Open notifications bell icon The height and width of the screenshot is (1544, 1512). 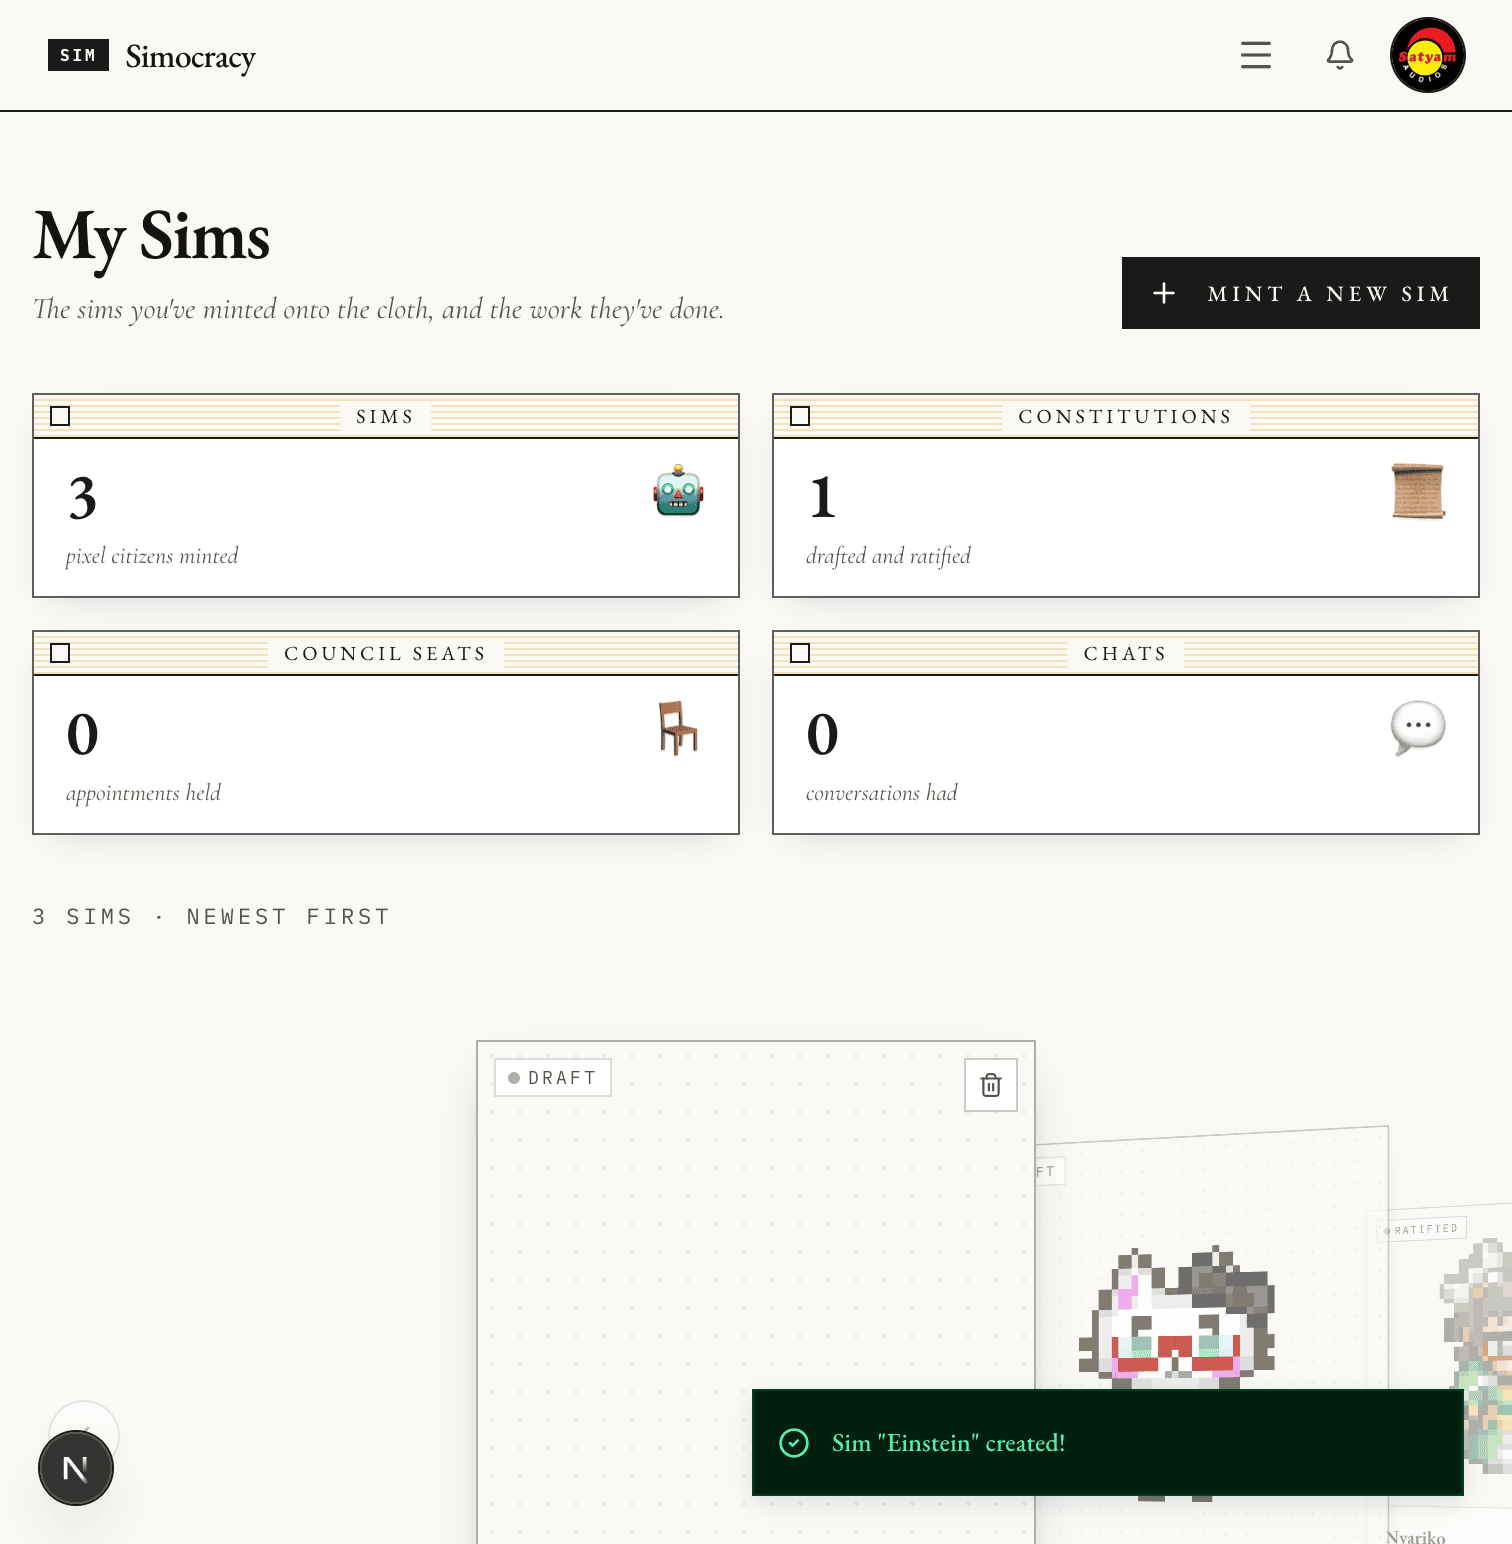[x=1340, y=55]
